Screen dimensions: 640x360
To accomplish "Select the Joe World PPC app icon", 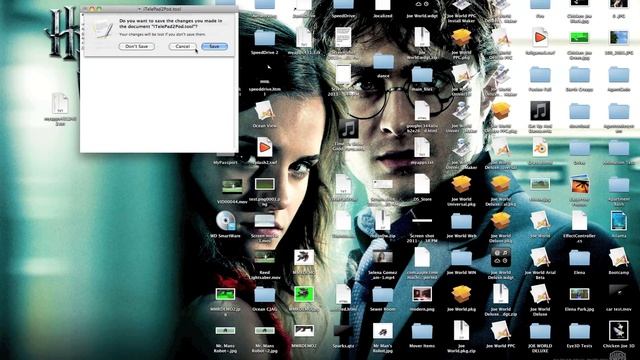I will [x=500, y=331].
